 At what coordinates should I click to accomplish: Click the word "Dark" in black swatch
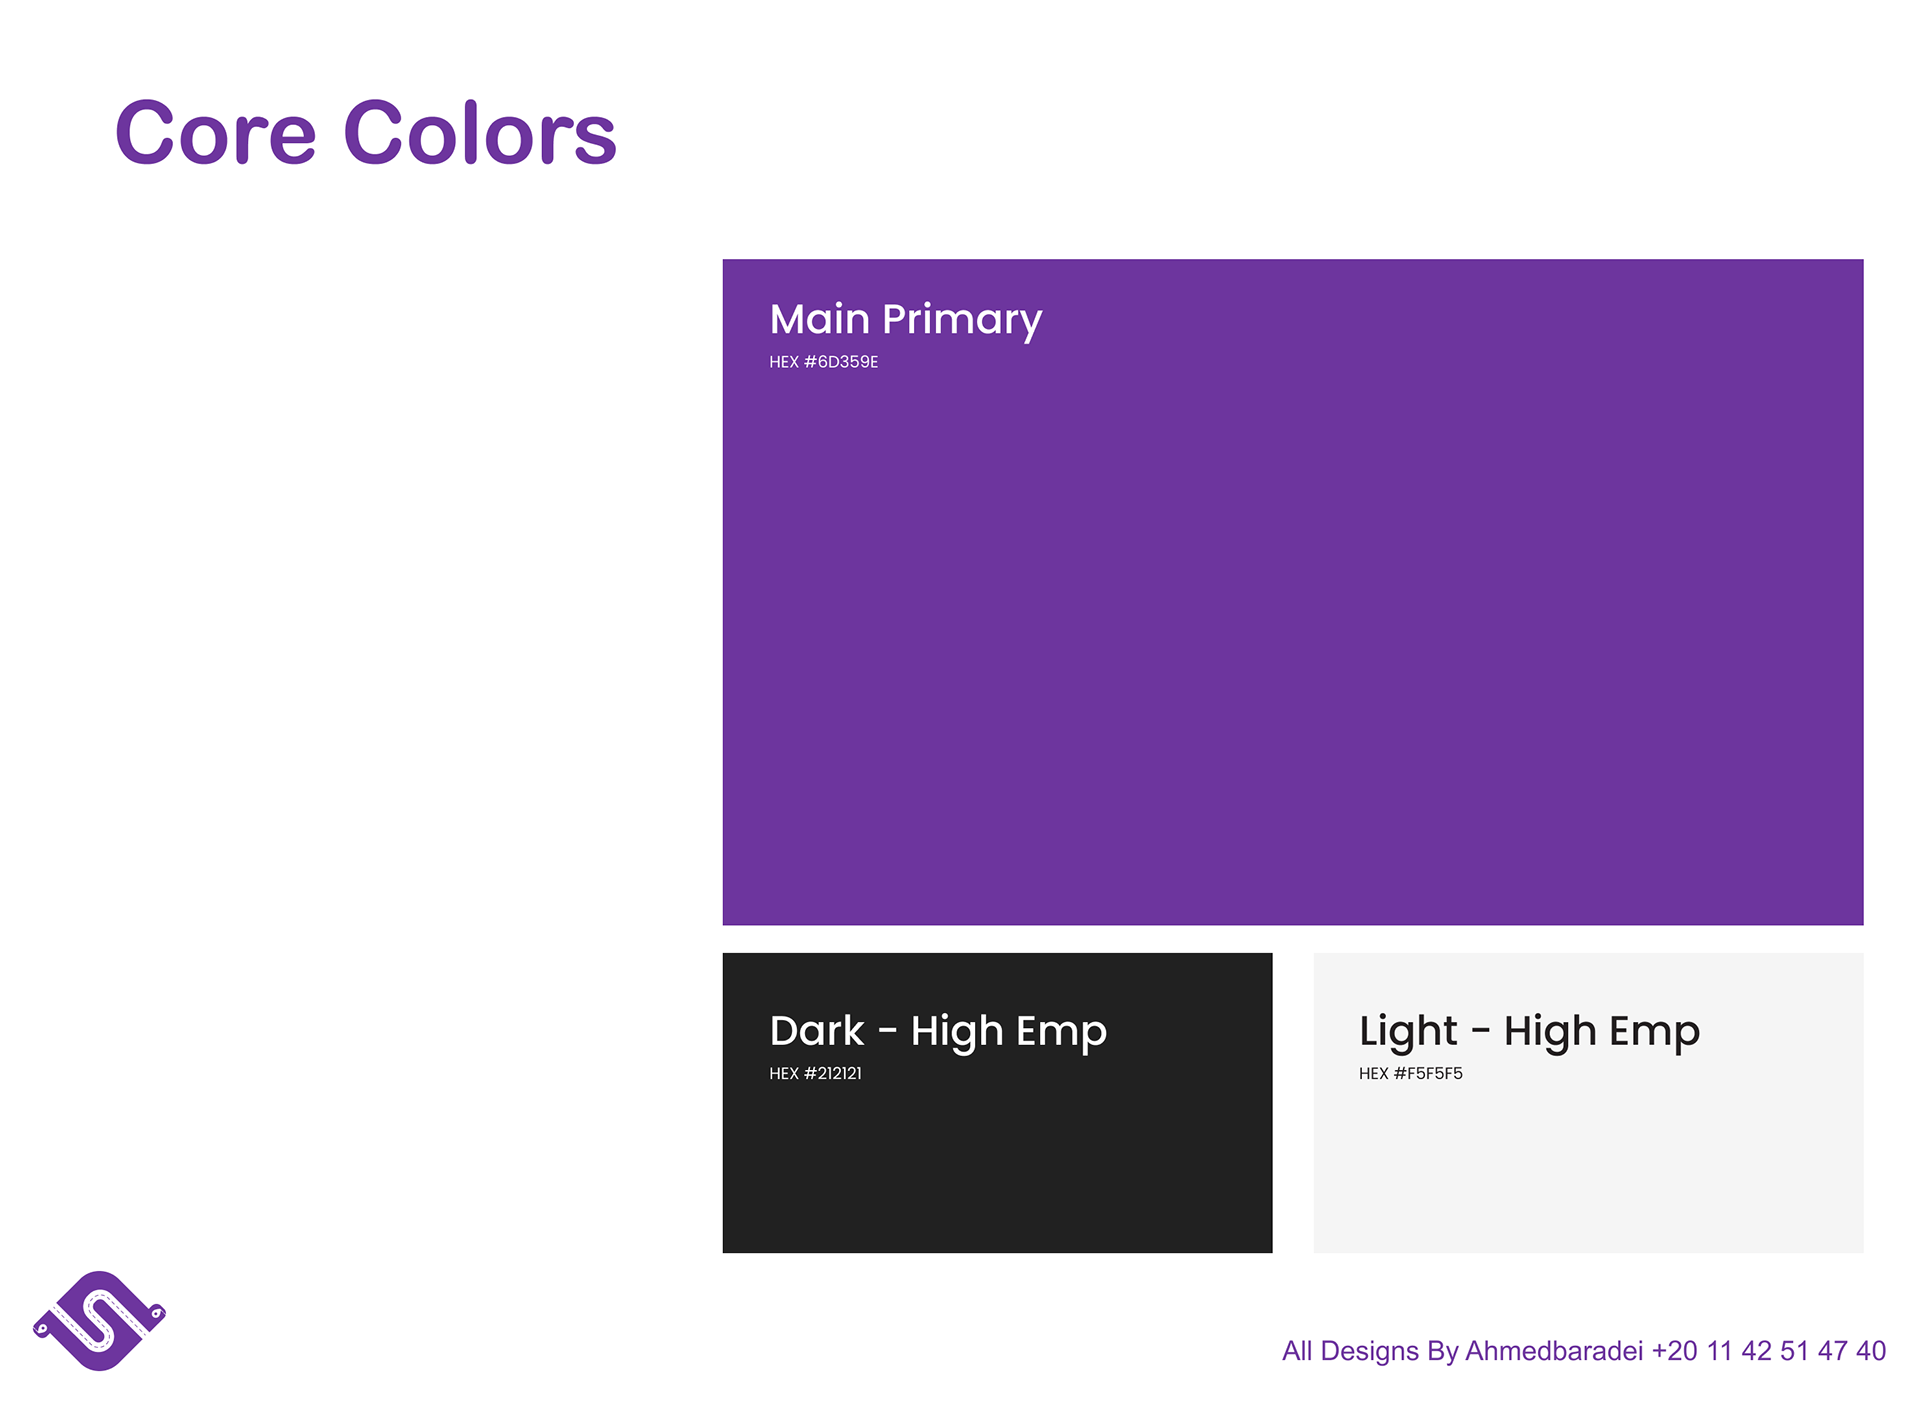click(x=816, y=1031)
